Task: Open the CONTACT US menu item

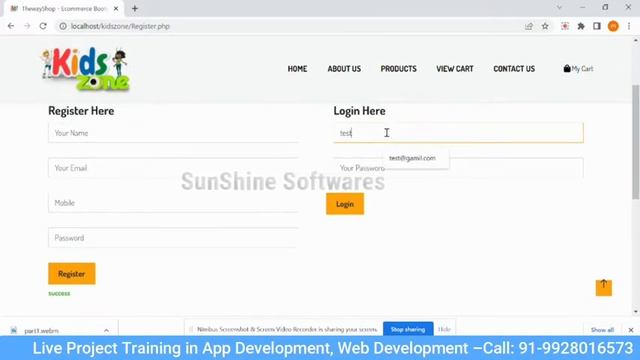Action: click(514, 69)
